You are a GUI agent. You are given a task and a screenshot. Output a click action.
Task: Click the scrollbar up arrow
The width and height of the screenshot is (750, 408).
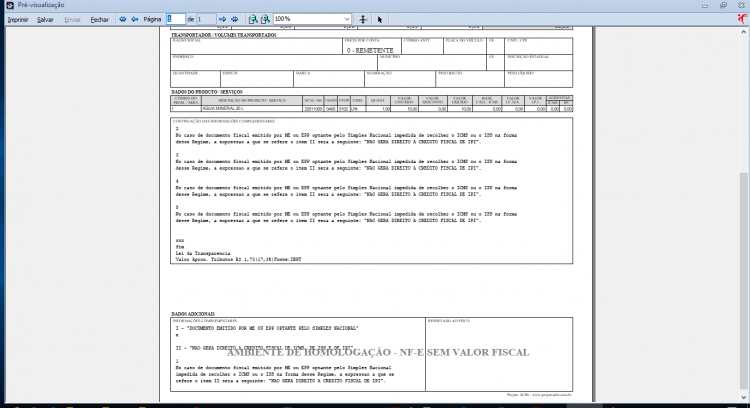click(x=743, y=32)
